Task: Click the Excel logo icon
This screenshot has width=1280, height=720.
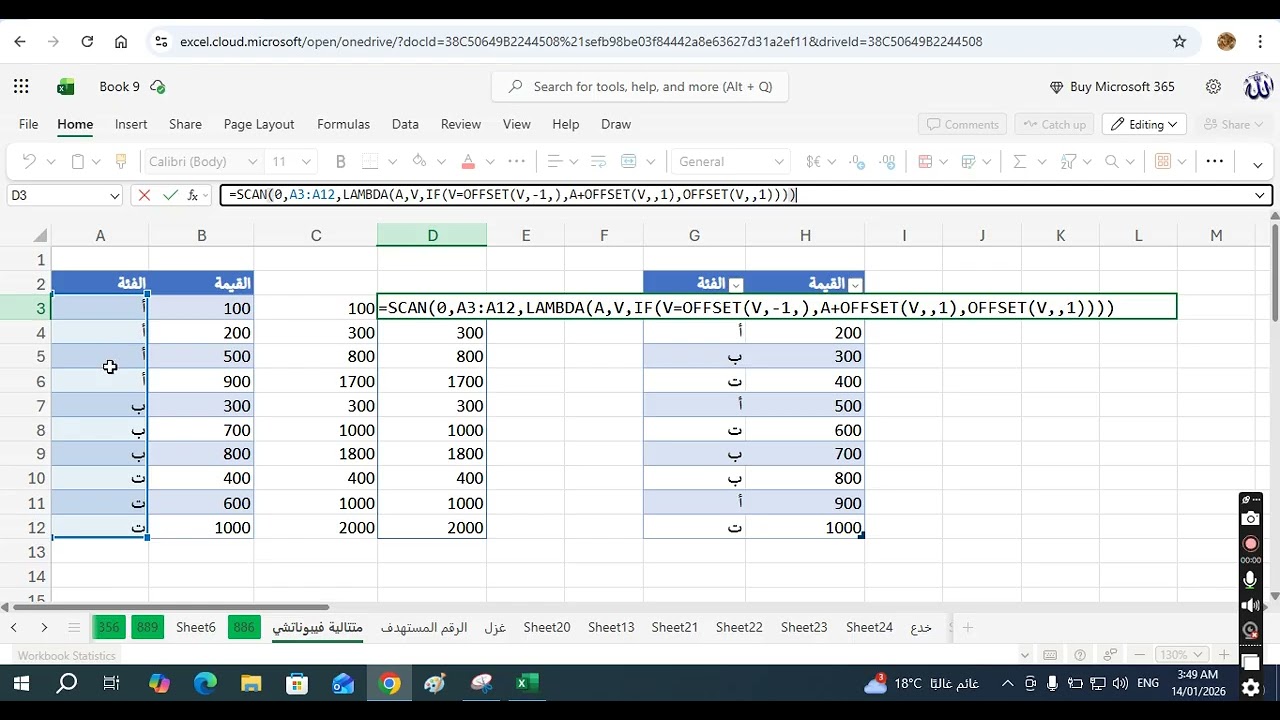Action: tap(66, 87)
